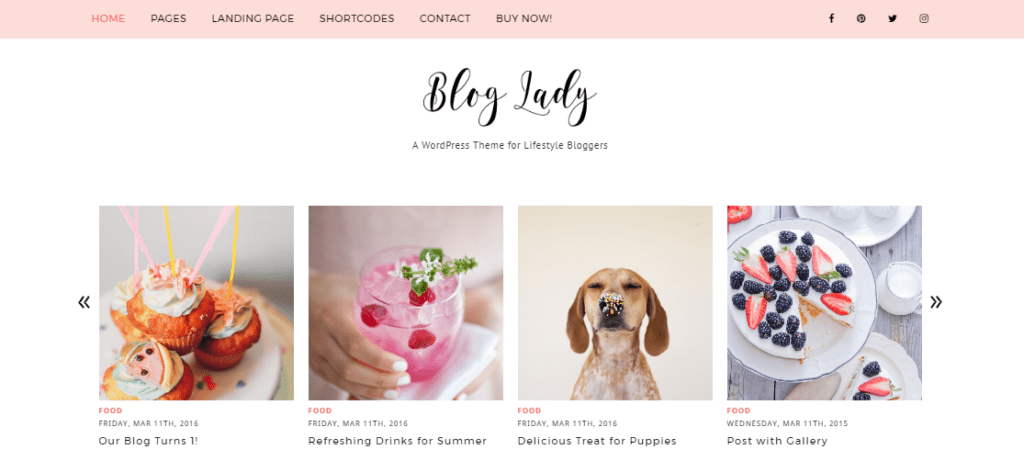Read 'Our Blog Turns 1!' post
Viewport: 1024px width, 472px height.
[148, 441]
